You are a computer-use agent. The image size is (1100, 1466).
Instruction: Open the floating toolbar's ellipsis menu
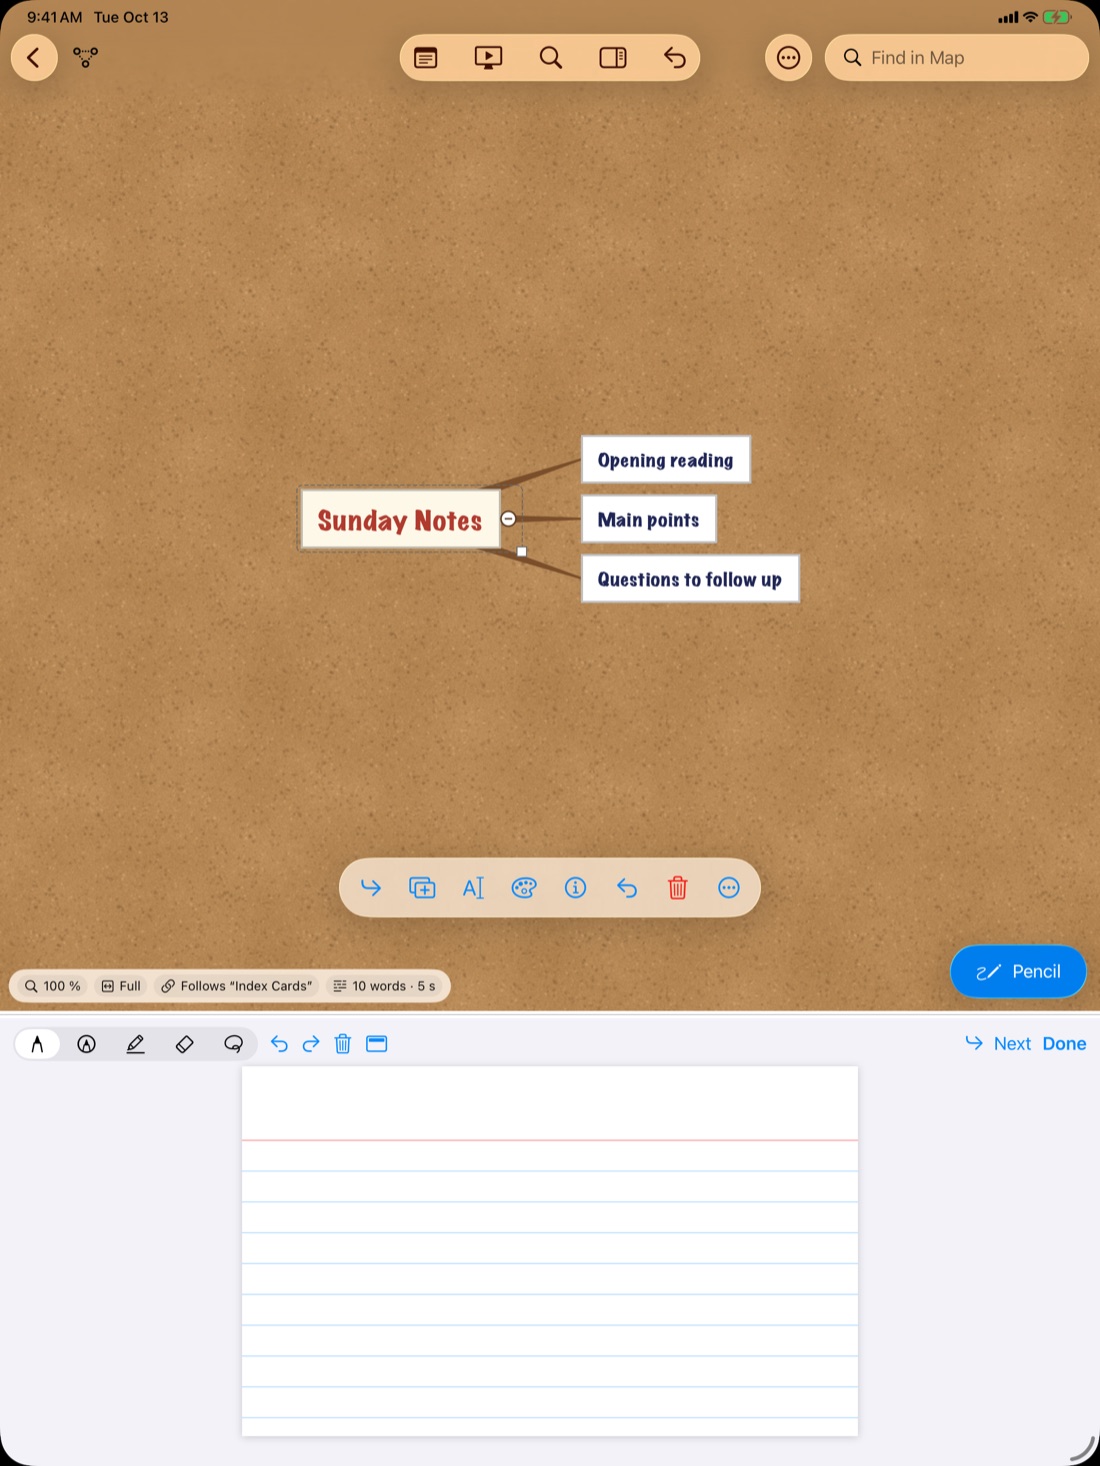(x=729, y=888)
